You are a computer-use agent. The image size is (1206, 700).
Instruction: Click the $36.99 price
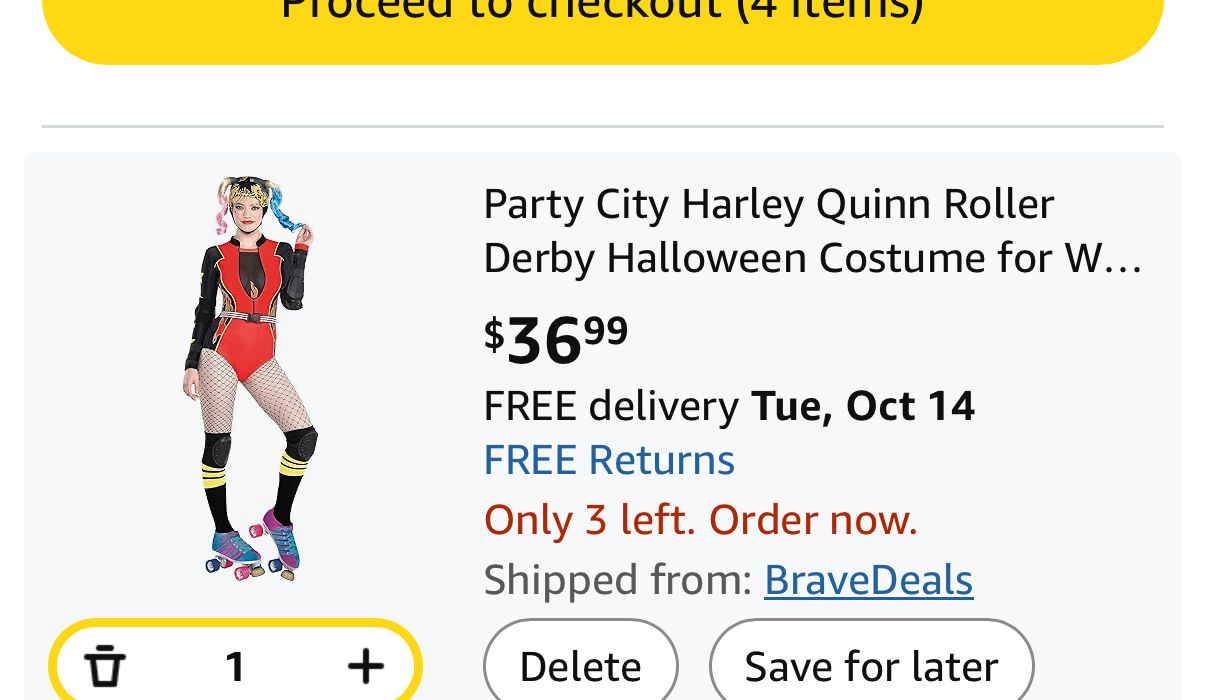pos(556,338)
